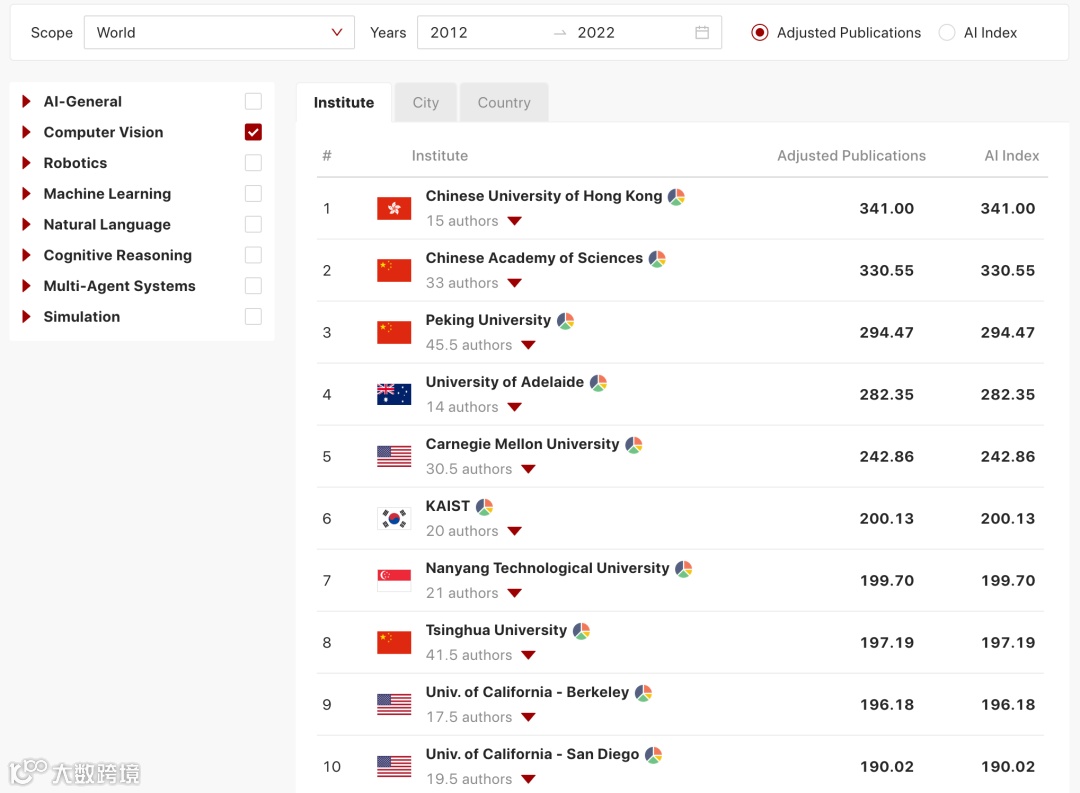The image size is (1080, 793).
Task: Click China flag beside Peking University
Action: click(x=394, y=332)
